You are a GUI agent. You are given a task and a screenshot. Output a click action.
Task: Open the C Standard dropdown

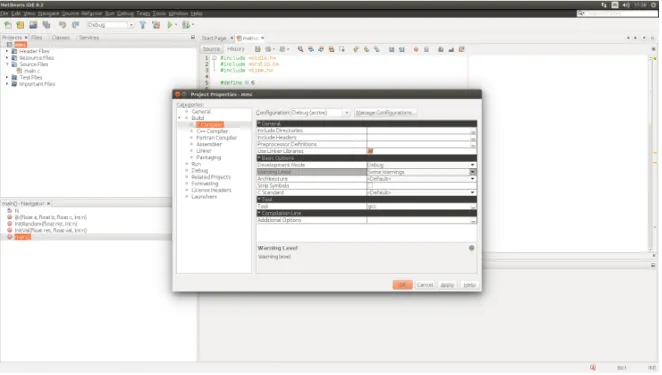coord(421,193)
